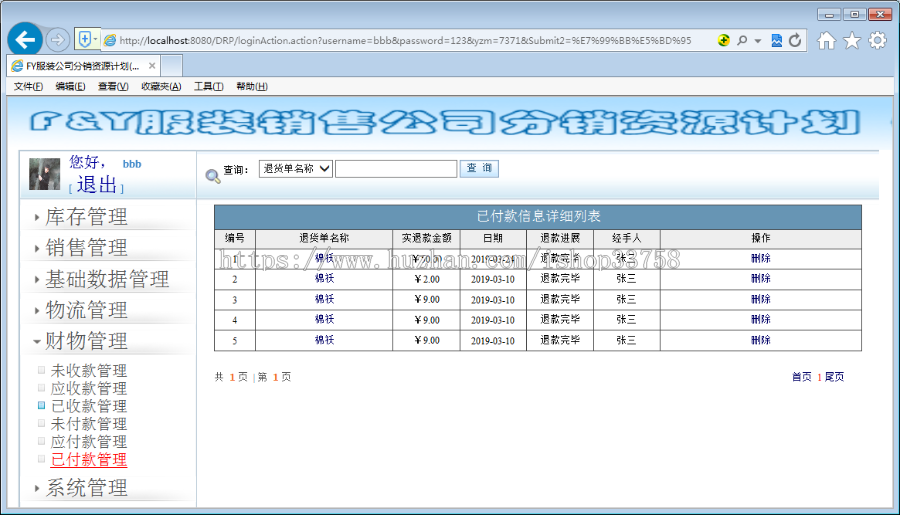
Task: Open Favorites with the star icon
Action: (x=852, y=41)
